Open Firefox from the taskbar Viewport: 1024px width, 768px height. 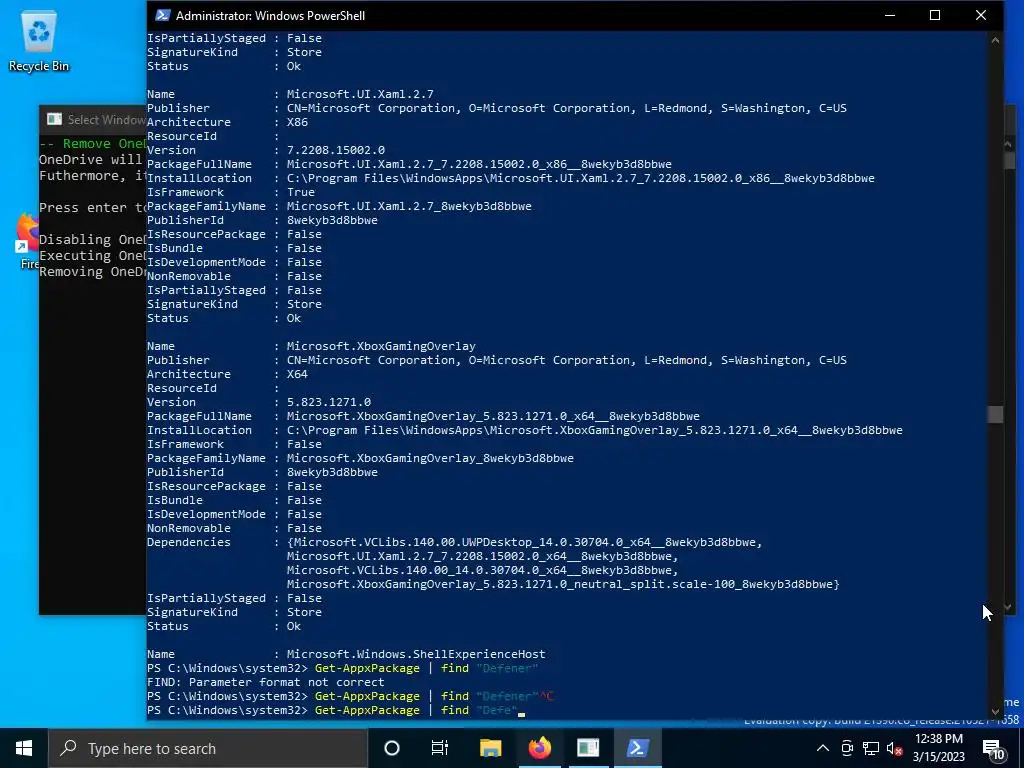(539, 748)
